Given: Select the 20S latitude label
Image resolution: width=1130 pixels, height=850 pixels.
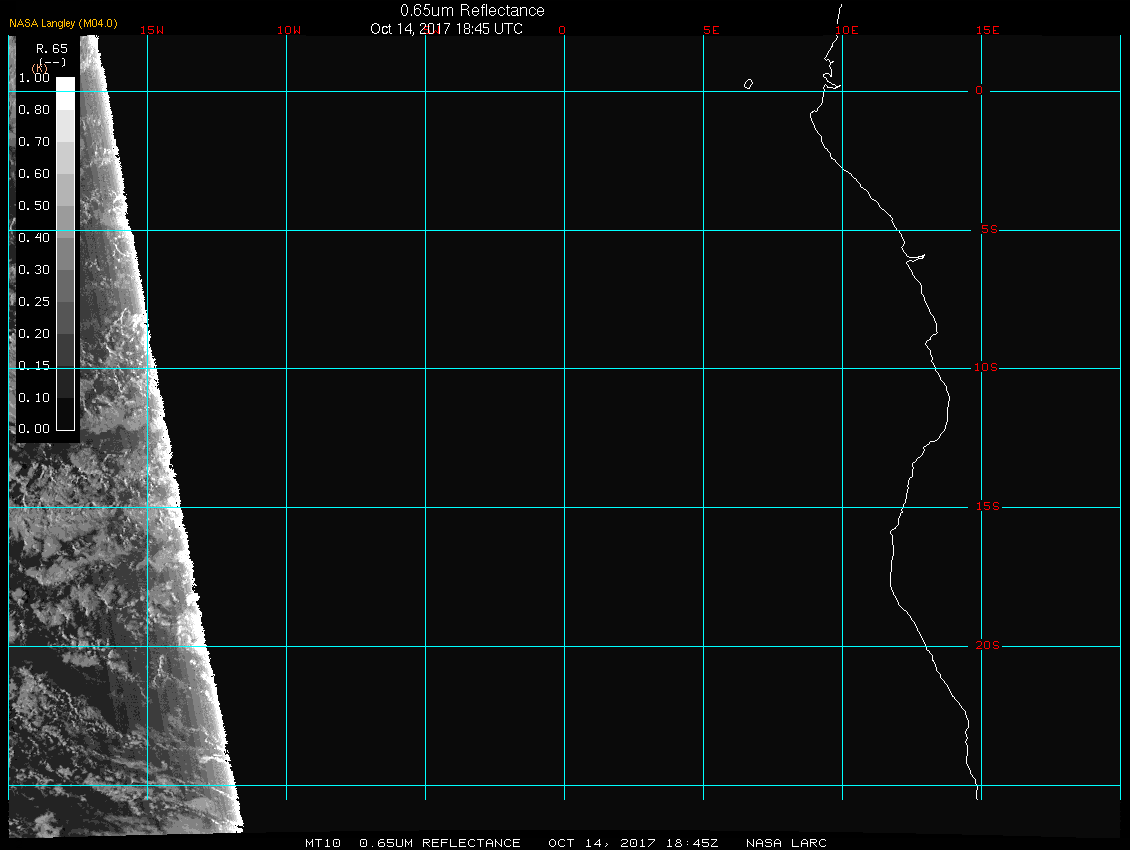Looking at the screenshot, I should click(986, 646).
